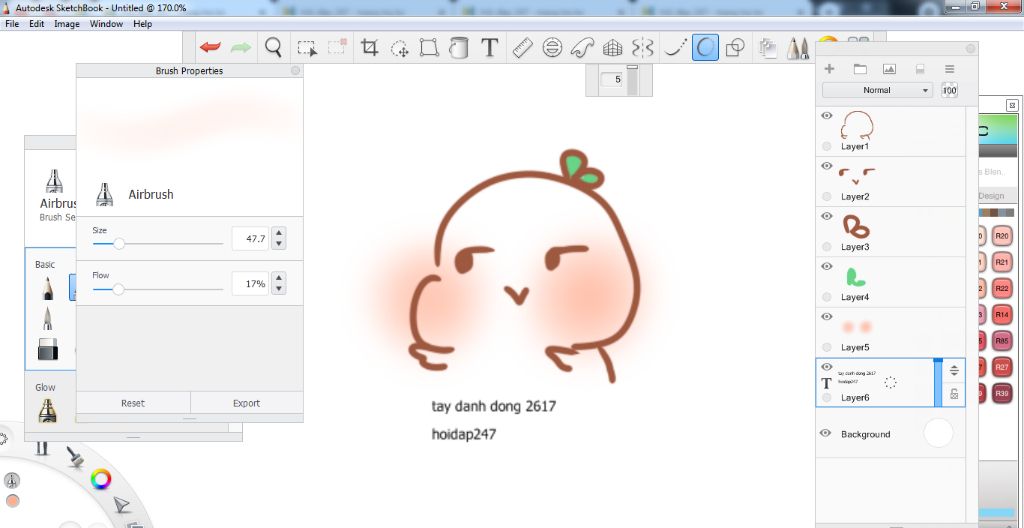The height and width of the screenshot is (528, 1024).
Task: Select the Zoom magnifier tool
Action: click(x=273, y=47)
